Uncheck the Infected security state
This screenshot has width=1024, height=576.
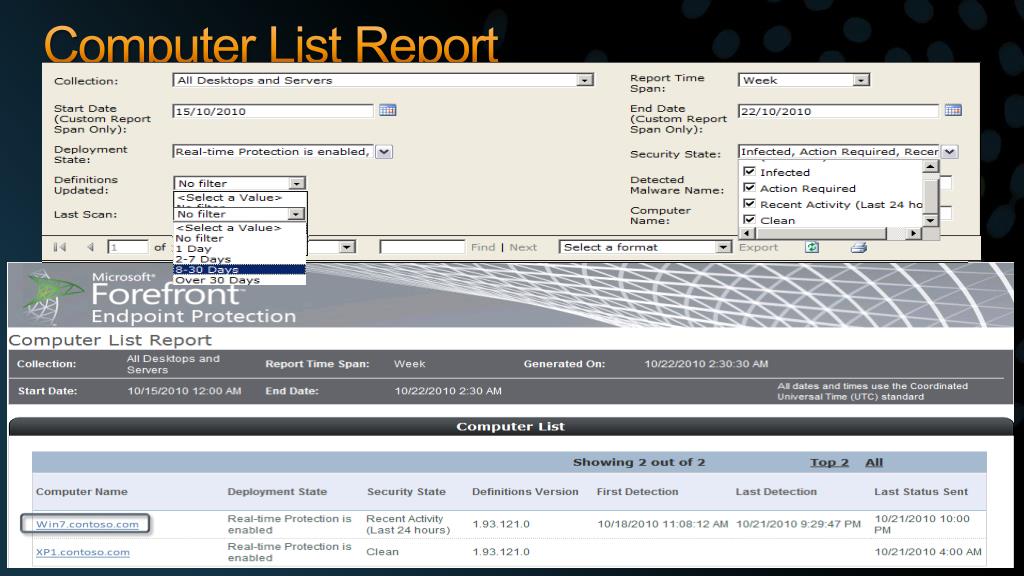tap(749, 172)
